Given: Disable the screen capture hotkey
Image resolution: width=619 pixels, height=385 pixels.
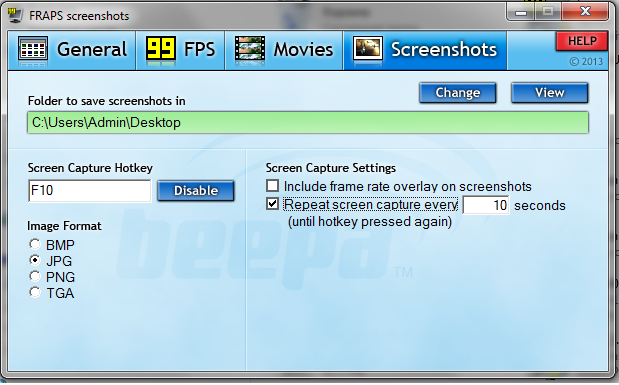Looking at the screenshot, I should (196, 191).
